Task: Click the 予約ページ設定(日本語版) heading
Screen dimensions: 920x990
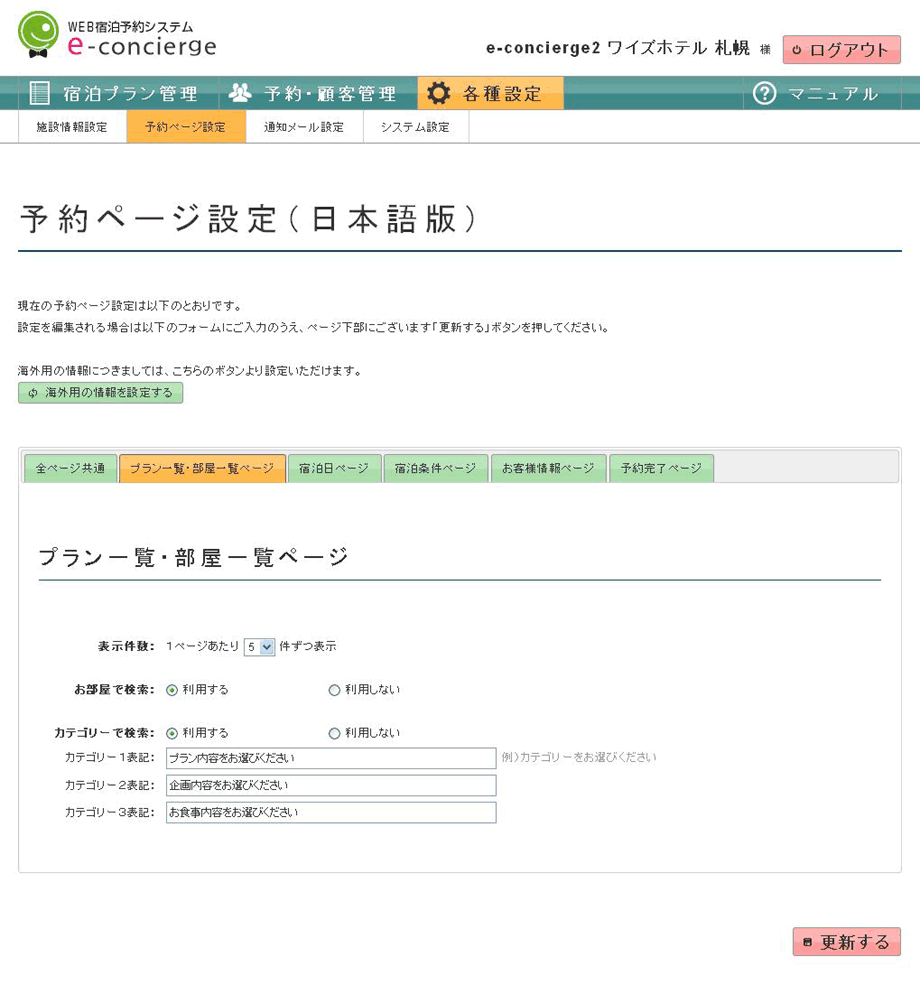Action: tap(249, 219)
